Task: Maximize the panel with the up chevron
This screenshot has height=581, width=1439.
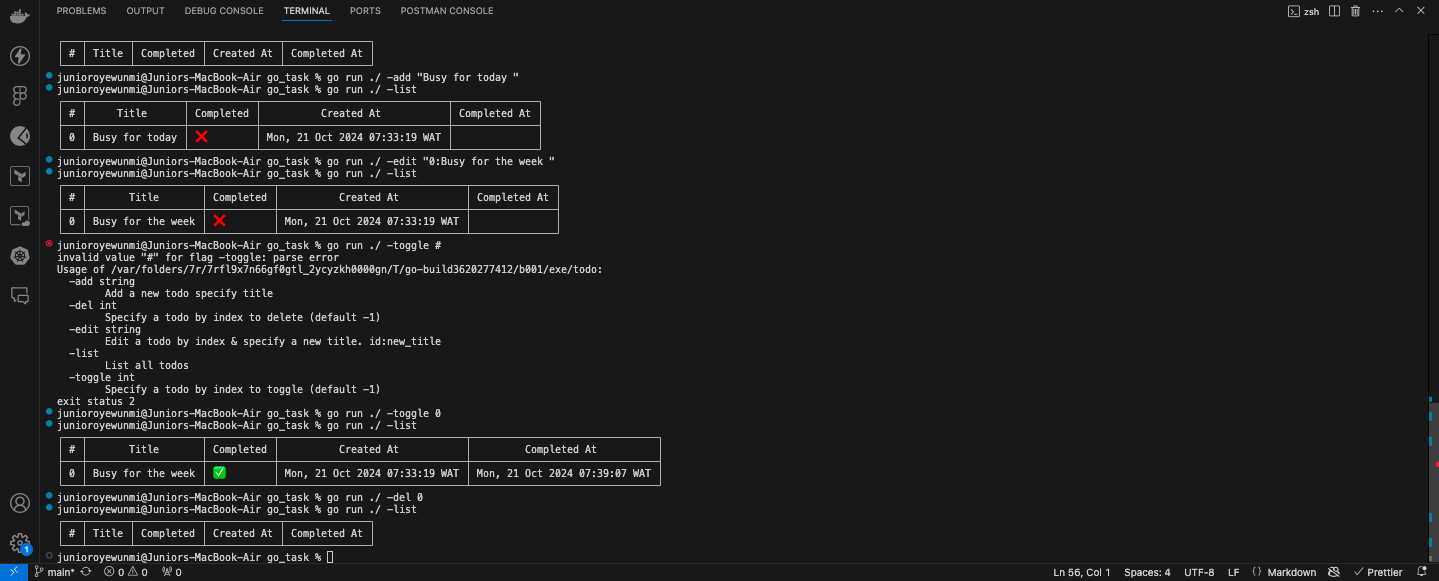Action: pos(1399,11)
